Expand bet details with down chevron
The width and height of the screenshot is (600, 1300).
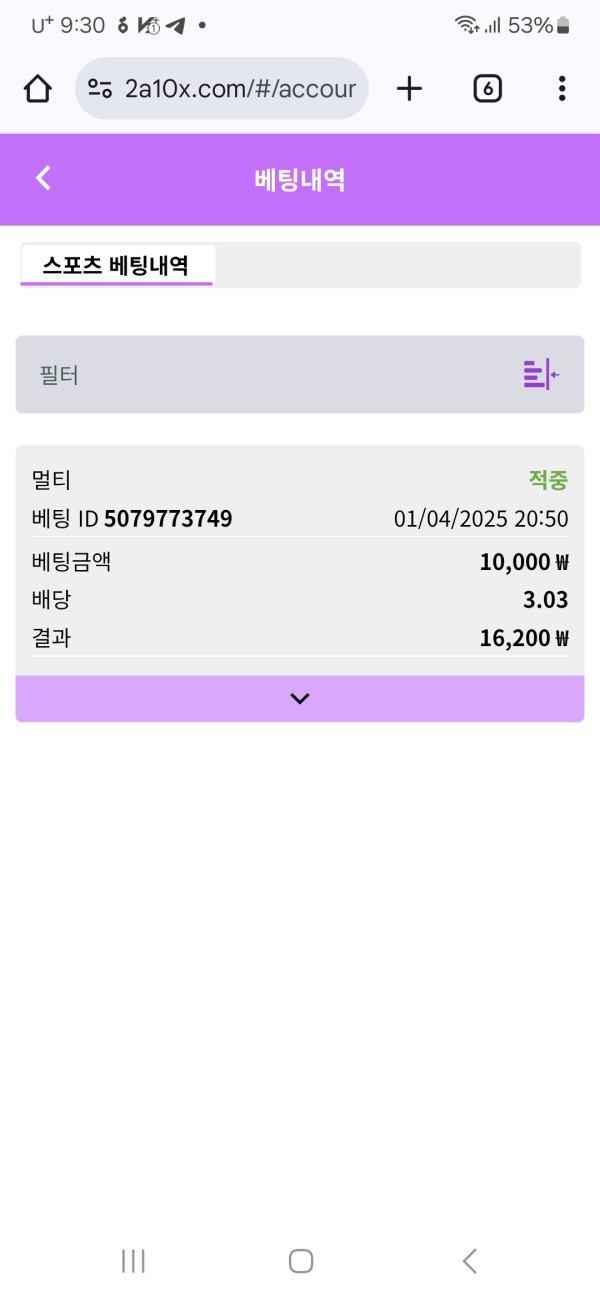(x=300, y=699)
